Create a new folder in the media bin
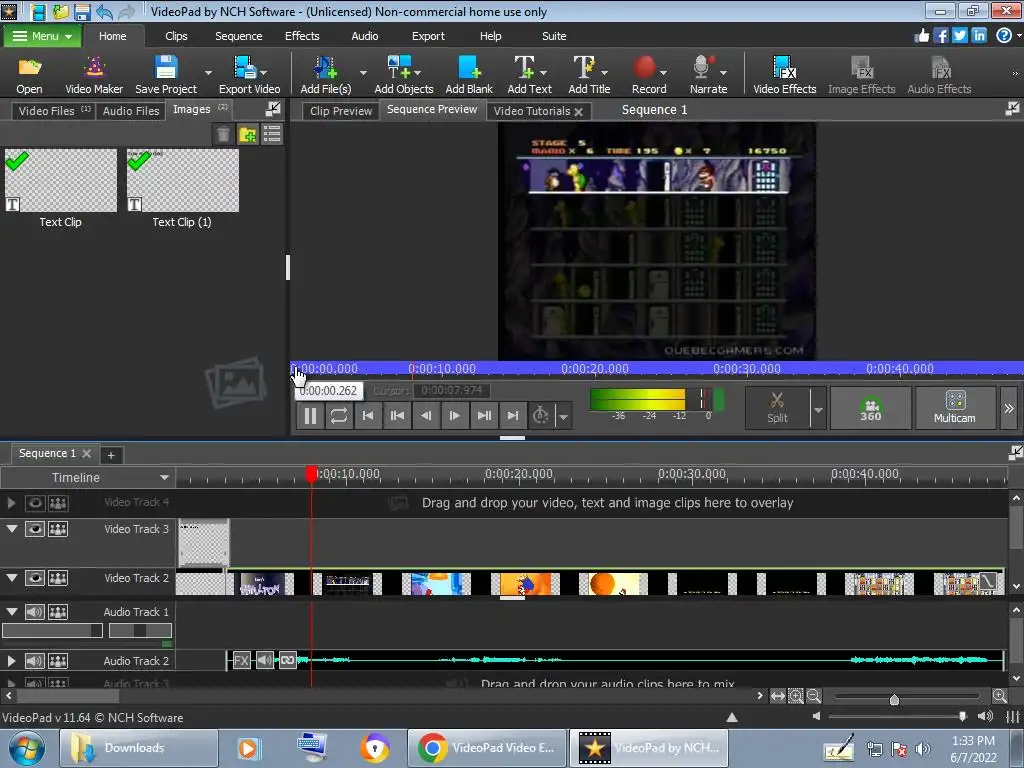 click(248, 135)
